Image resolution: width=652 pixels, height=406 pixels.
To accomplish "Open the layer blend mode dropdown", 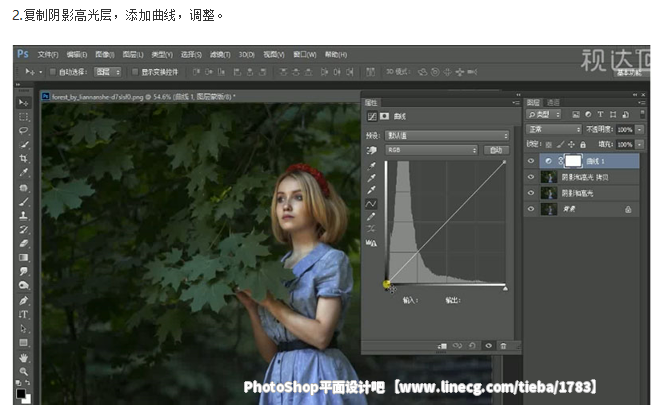I will [x=553, y=129].
